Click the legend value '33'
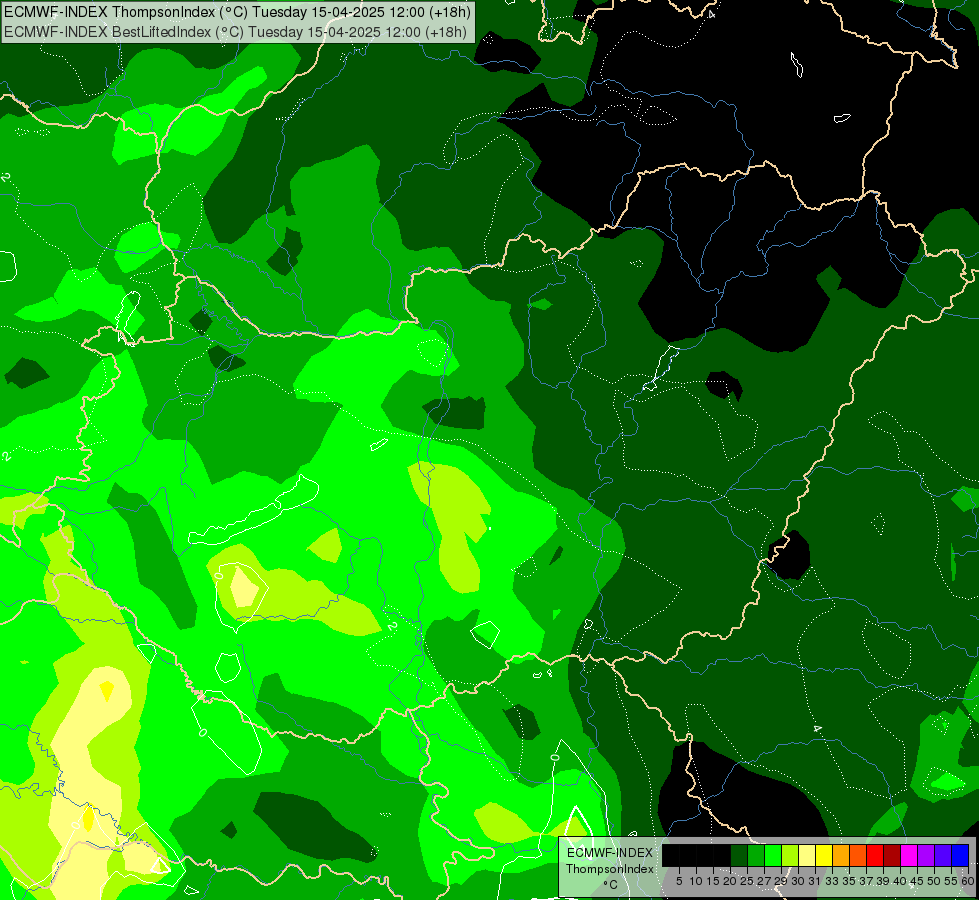 pos(832,881)
